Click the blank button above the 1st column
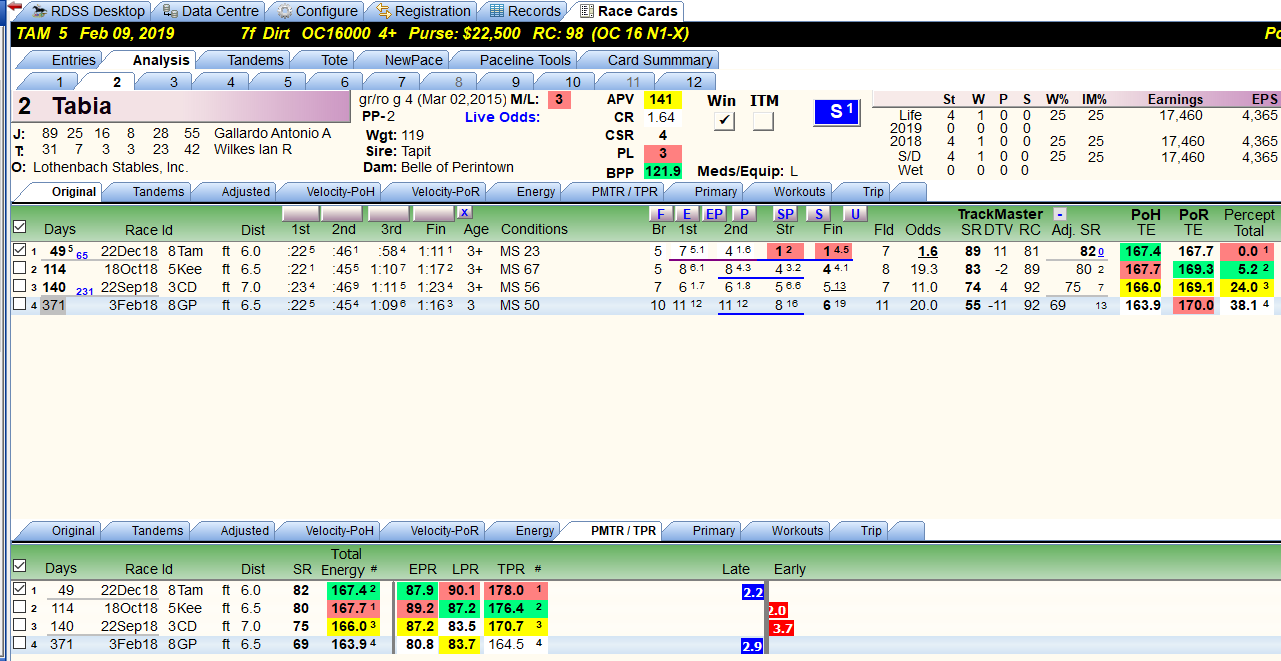Viewport: 1281px width, 661px height. 300,213
